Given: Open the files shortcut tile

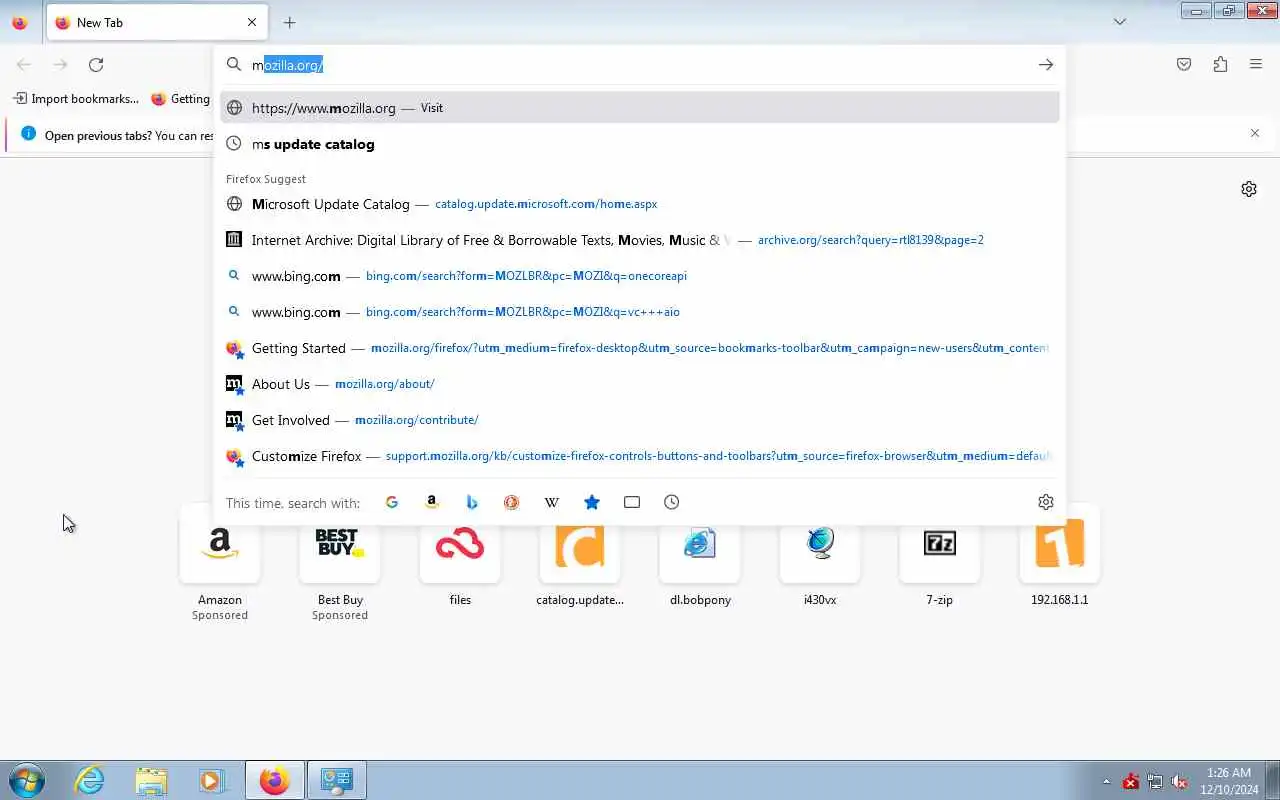Looking at the screenshot, I should [x=460, y=556].
